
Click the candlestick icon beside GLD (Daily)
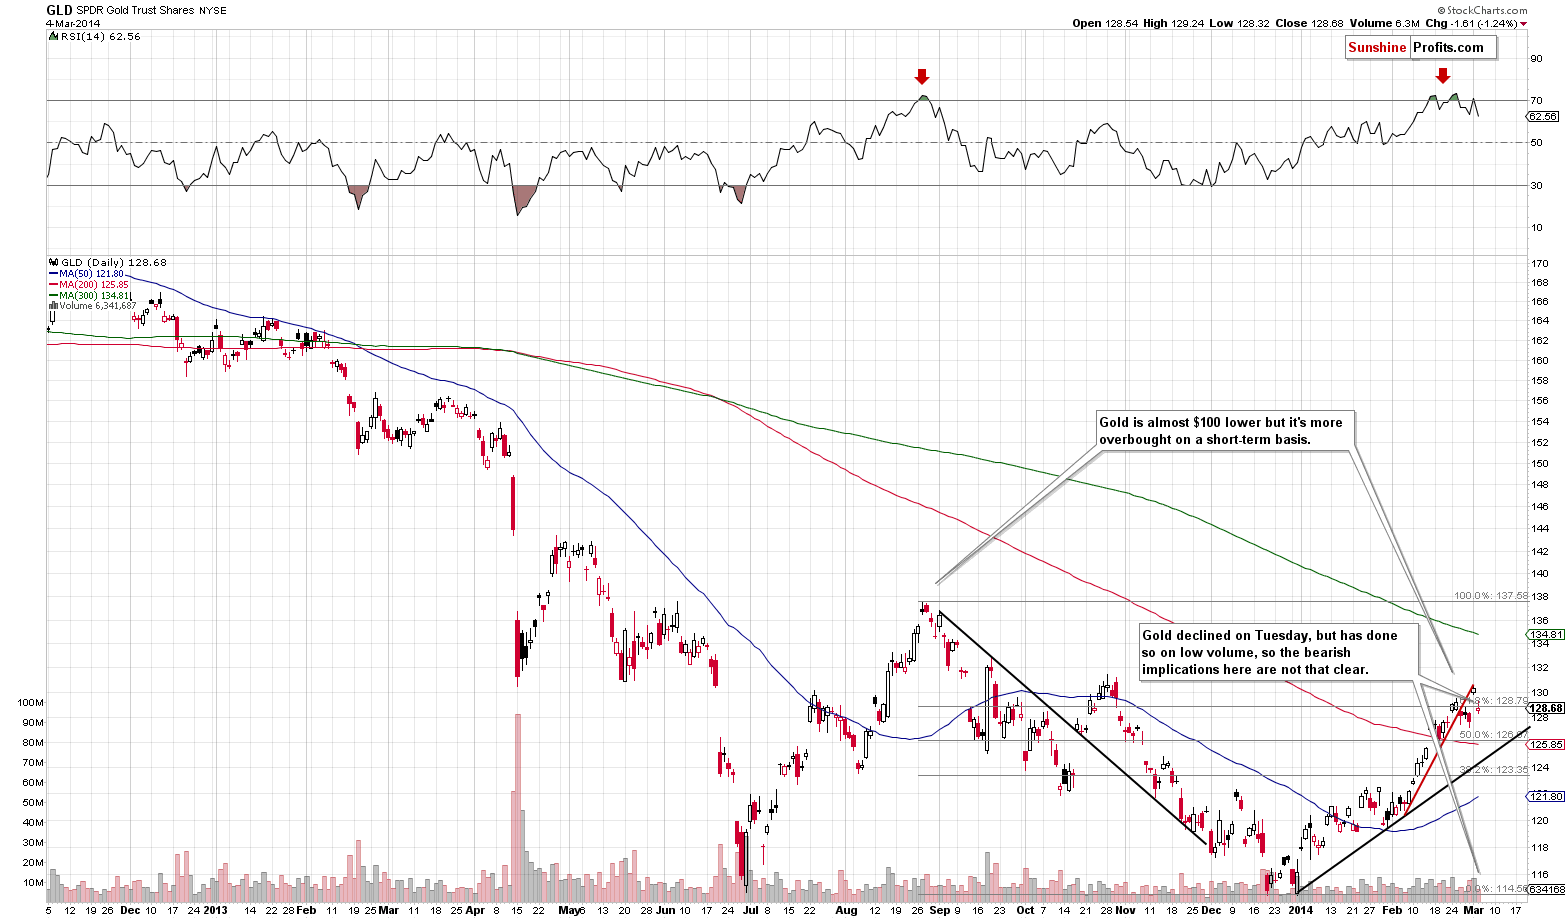[x=52, y=263]
